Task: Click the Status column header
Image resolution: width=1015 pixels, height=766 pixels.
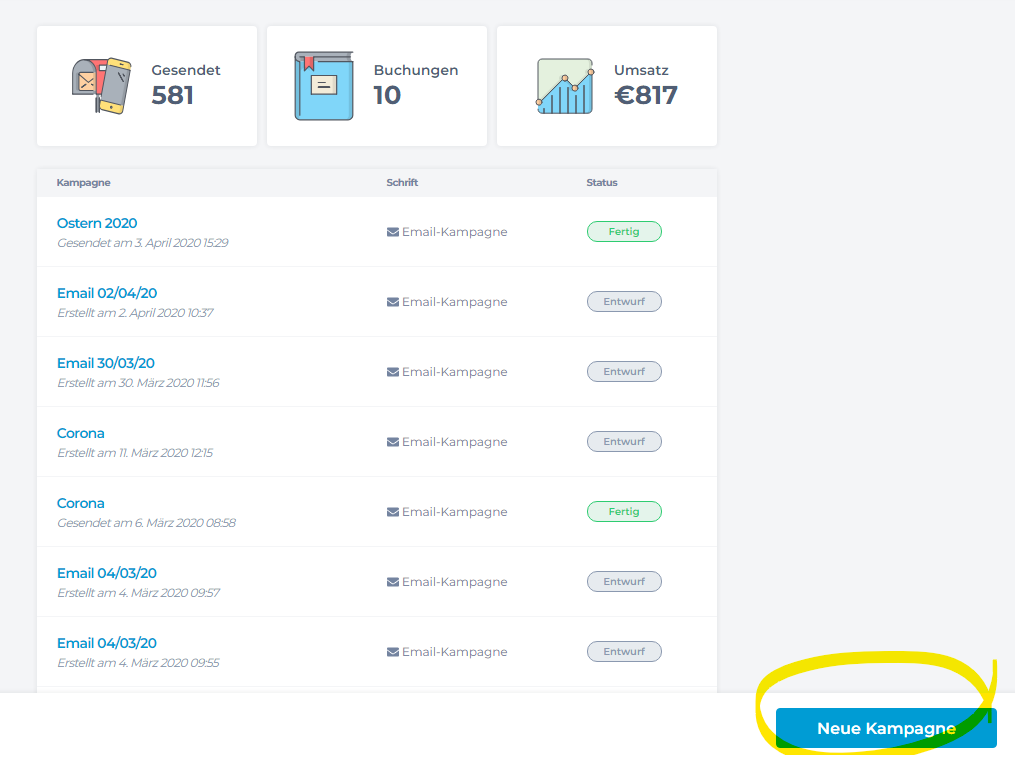Action: [602, 183]
